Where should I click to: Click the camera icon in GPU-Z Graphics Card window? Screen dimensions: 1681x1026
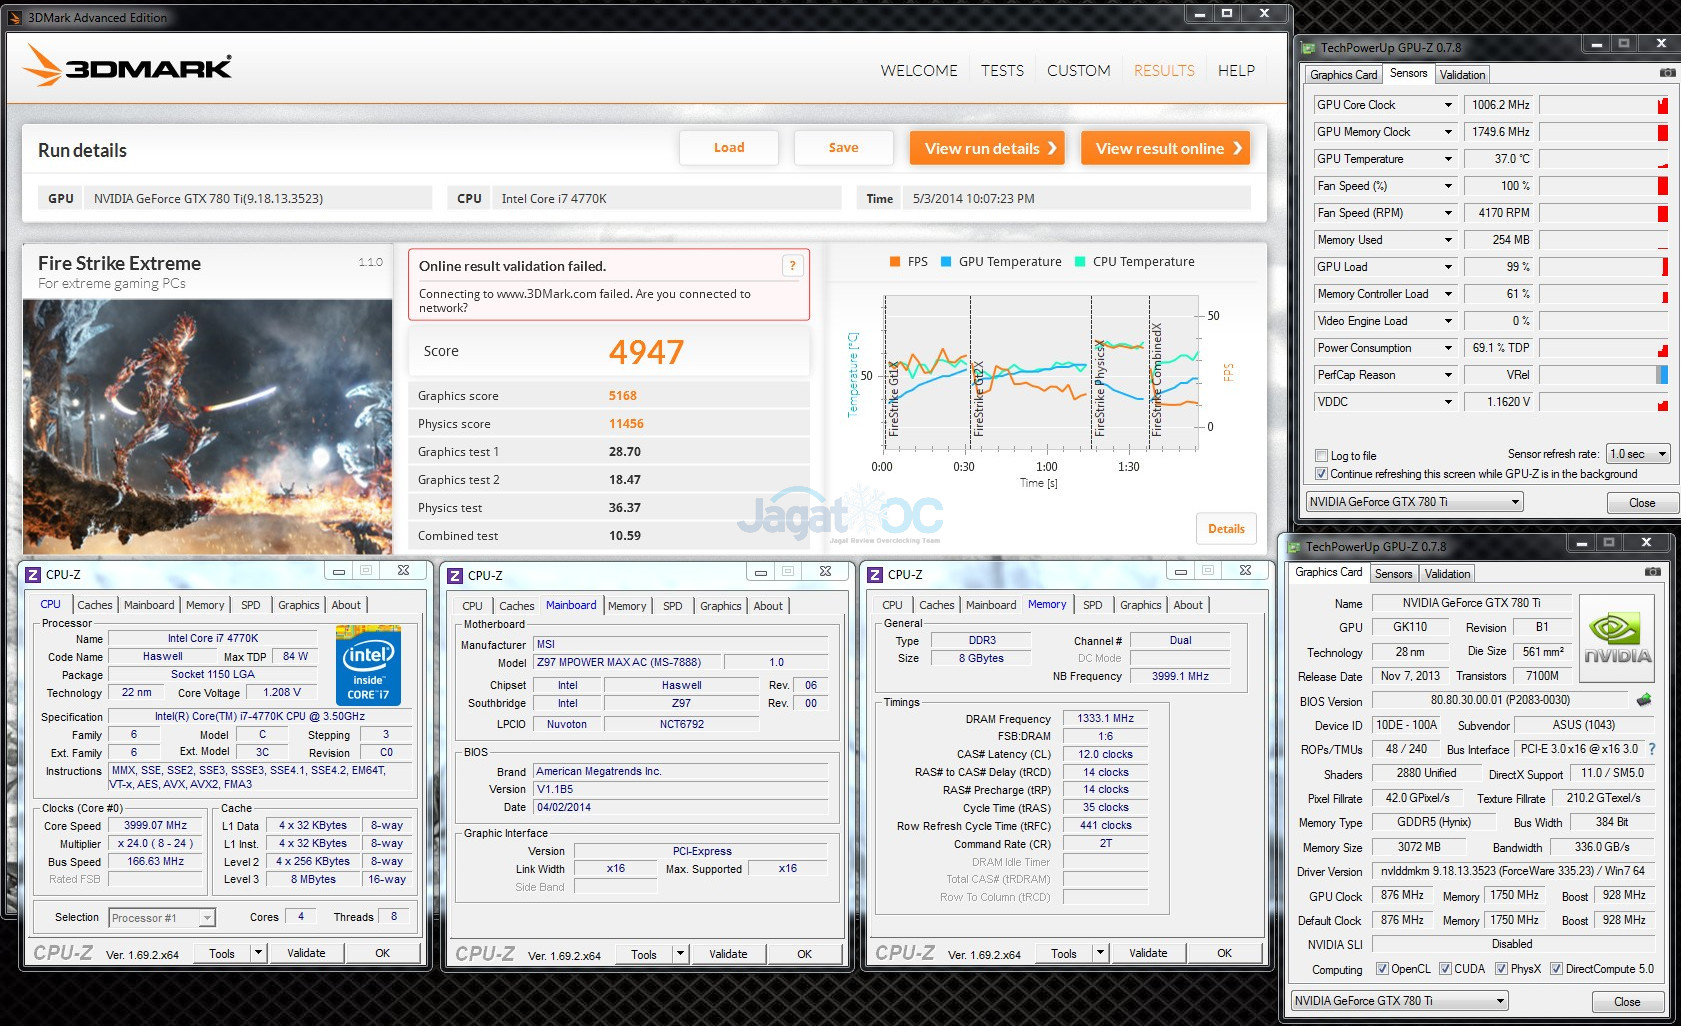(1652, 572)
